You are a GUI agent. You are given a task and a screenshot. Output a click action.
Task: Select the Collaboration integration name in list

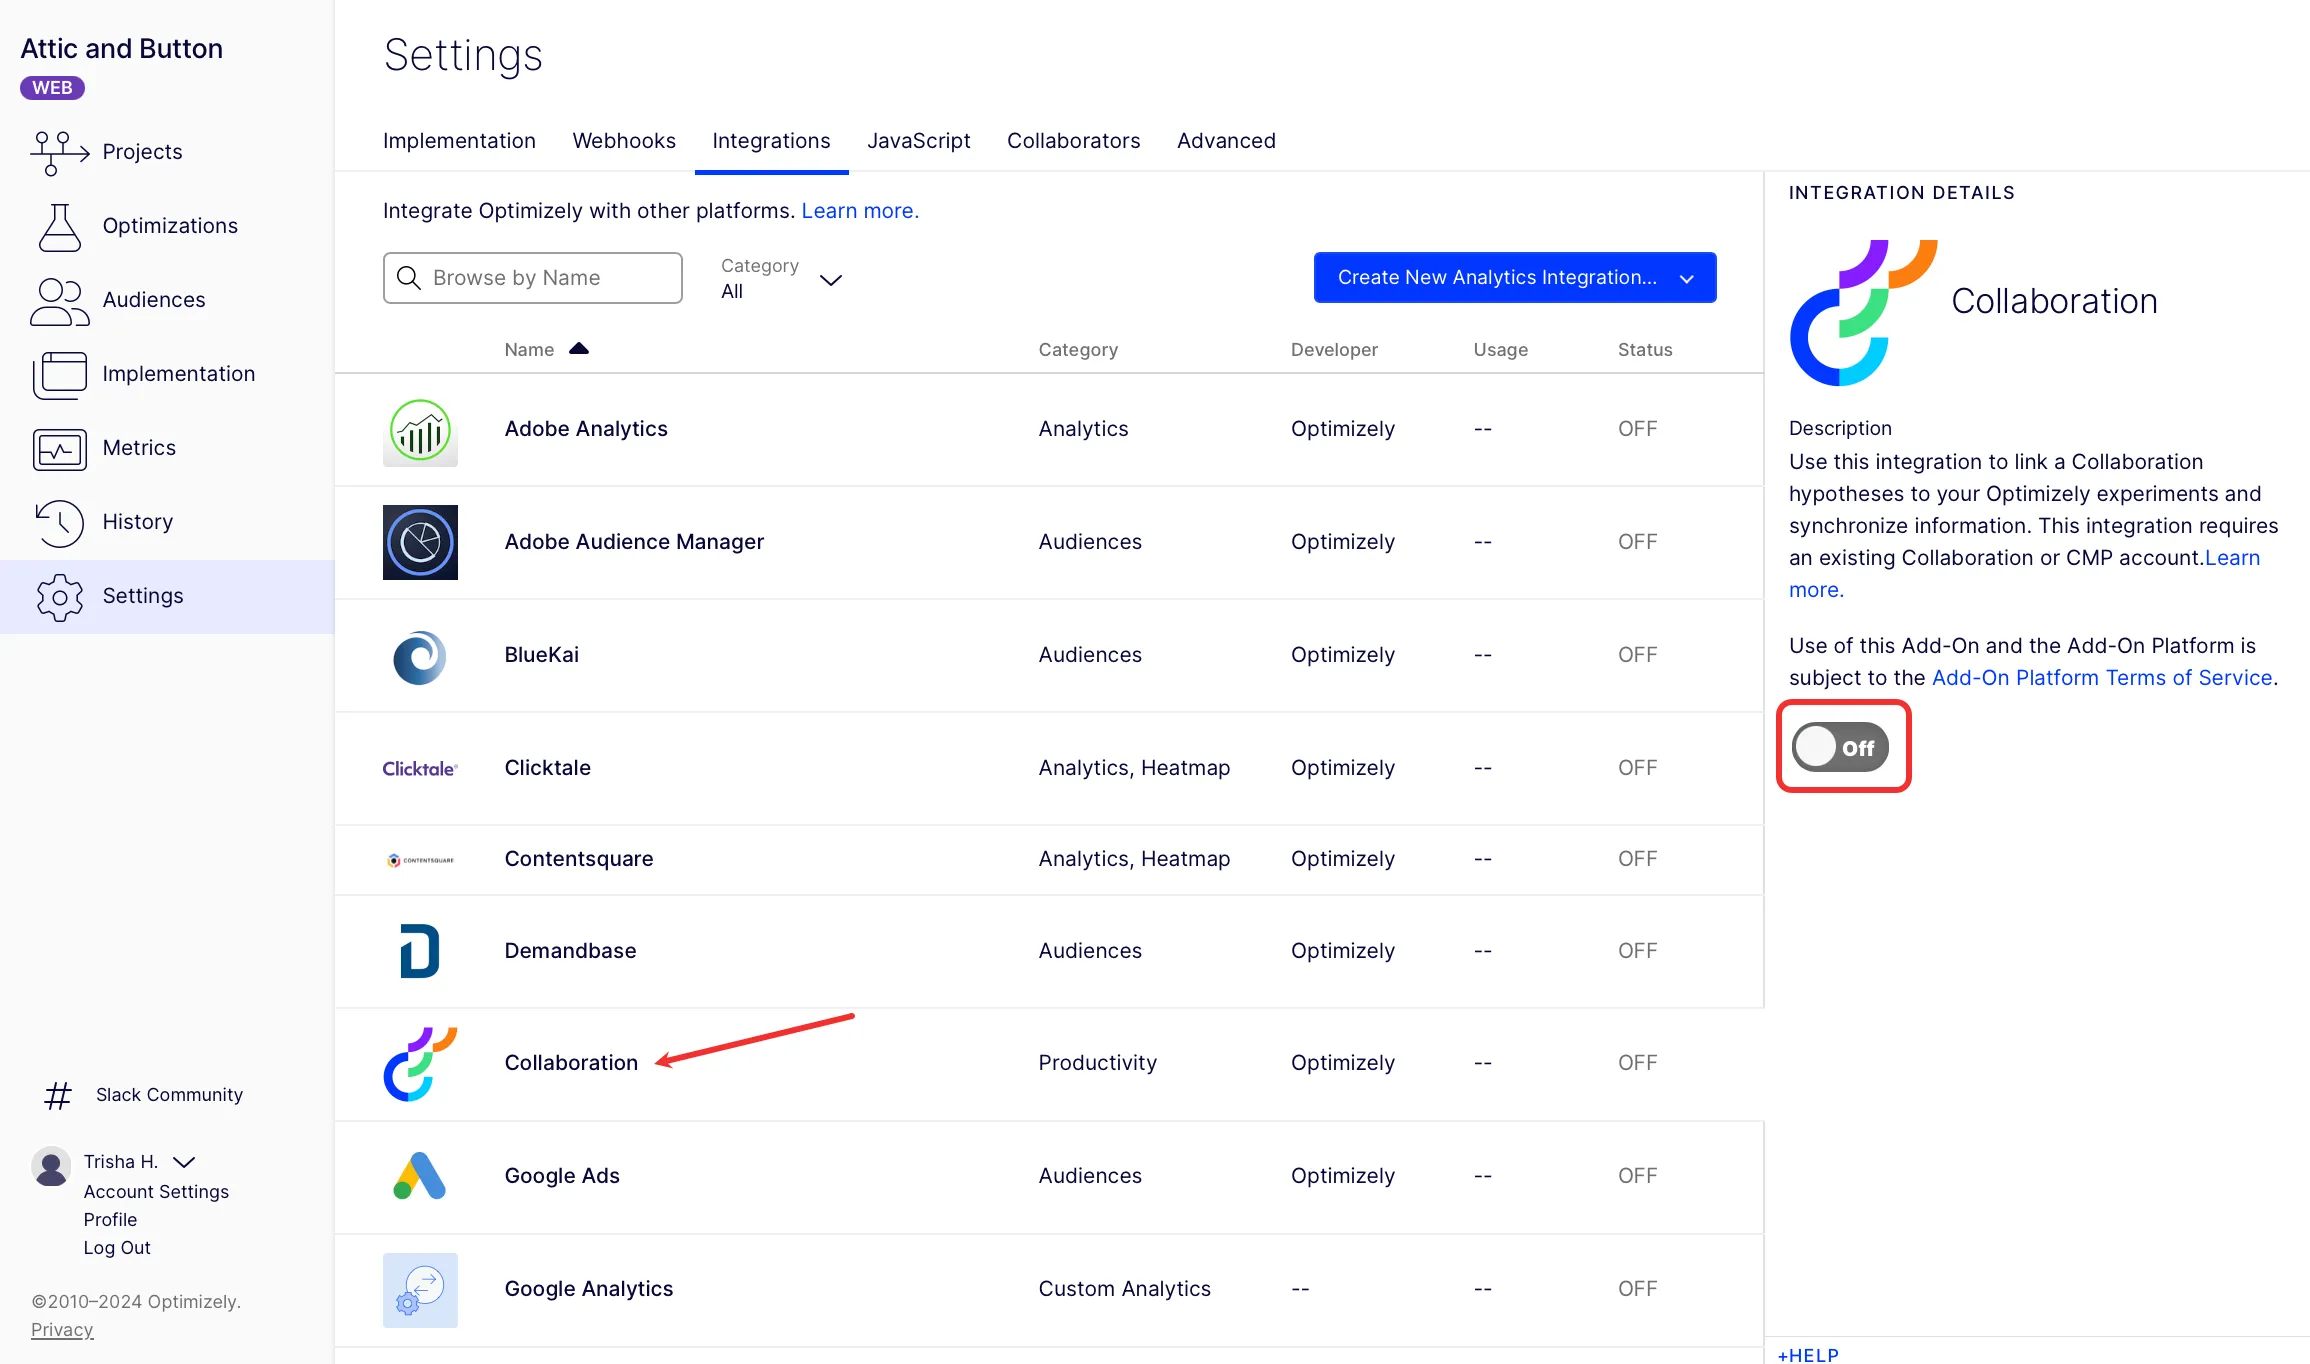point(571,1063)
